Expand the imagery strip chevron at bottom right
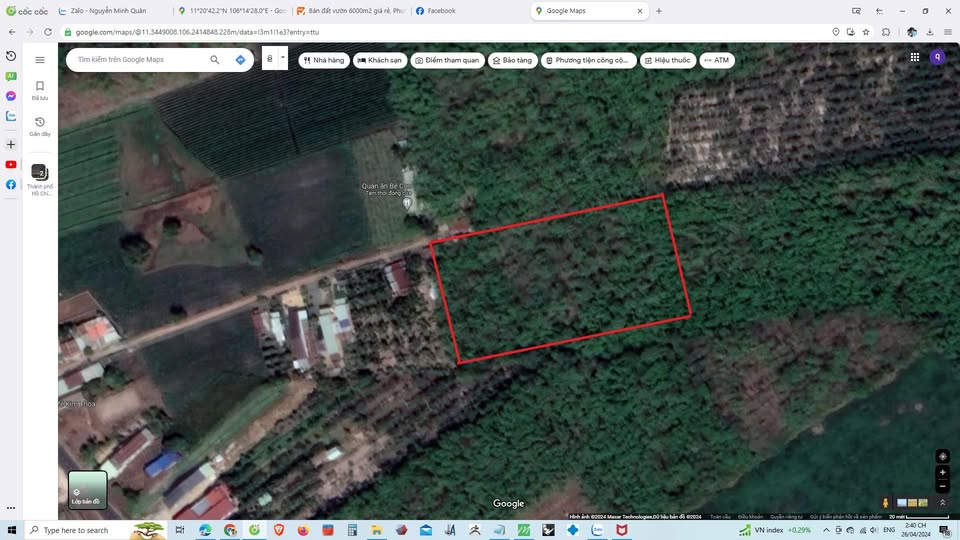The width and height of the screenshot is (960, 540). click(941, 502)
